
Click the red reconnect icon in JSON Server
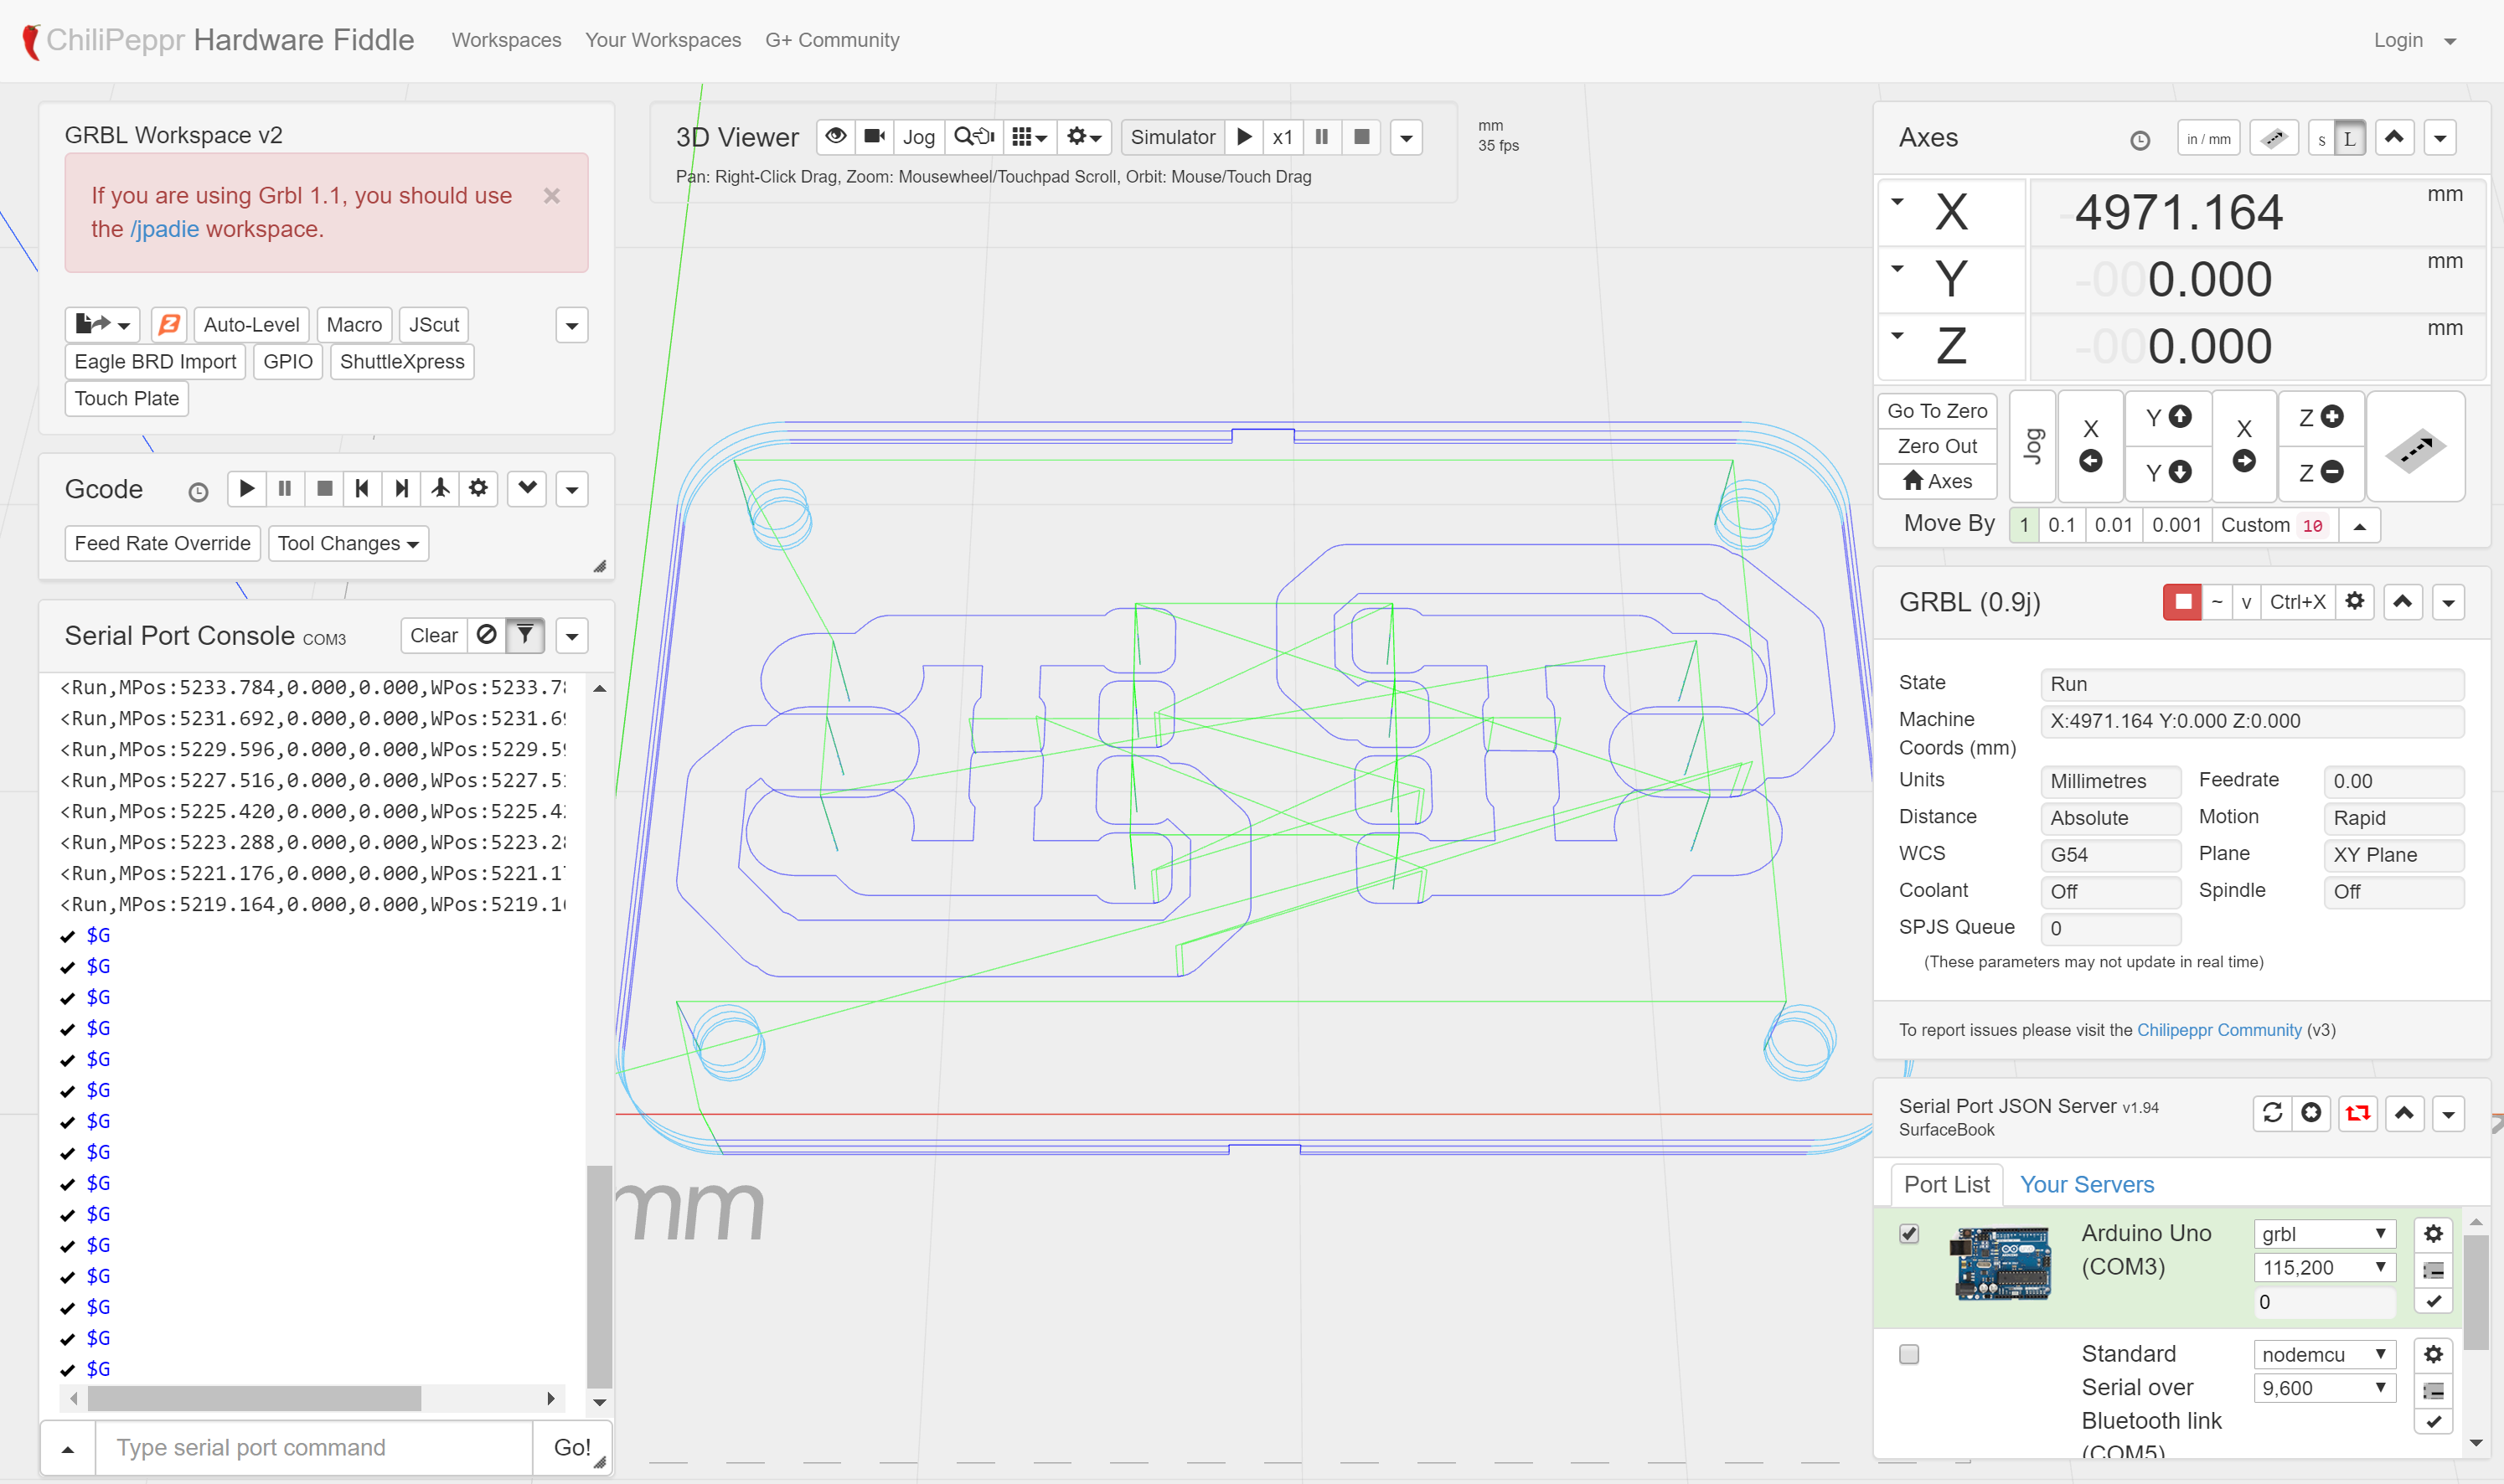(2357, 1113)
